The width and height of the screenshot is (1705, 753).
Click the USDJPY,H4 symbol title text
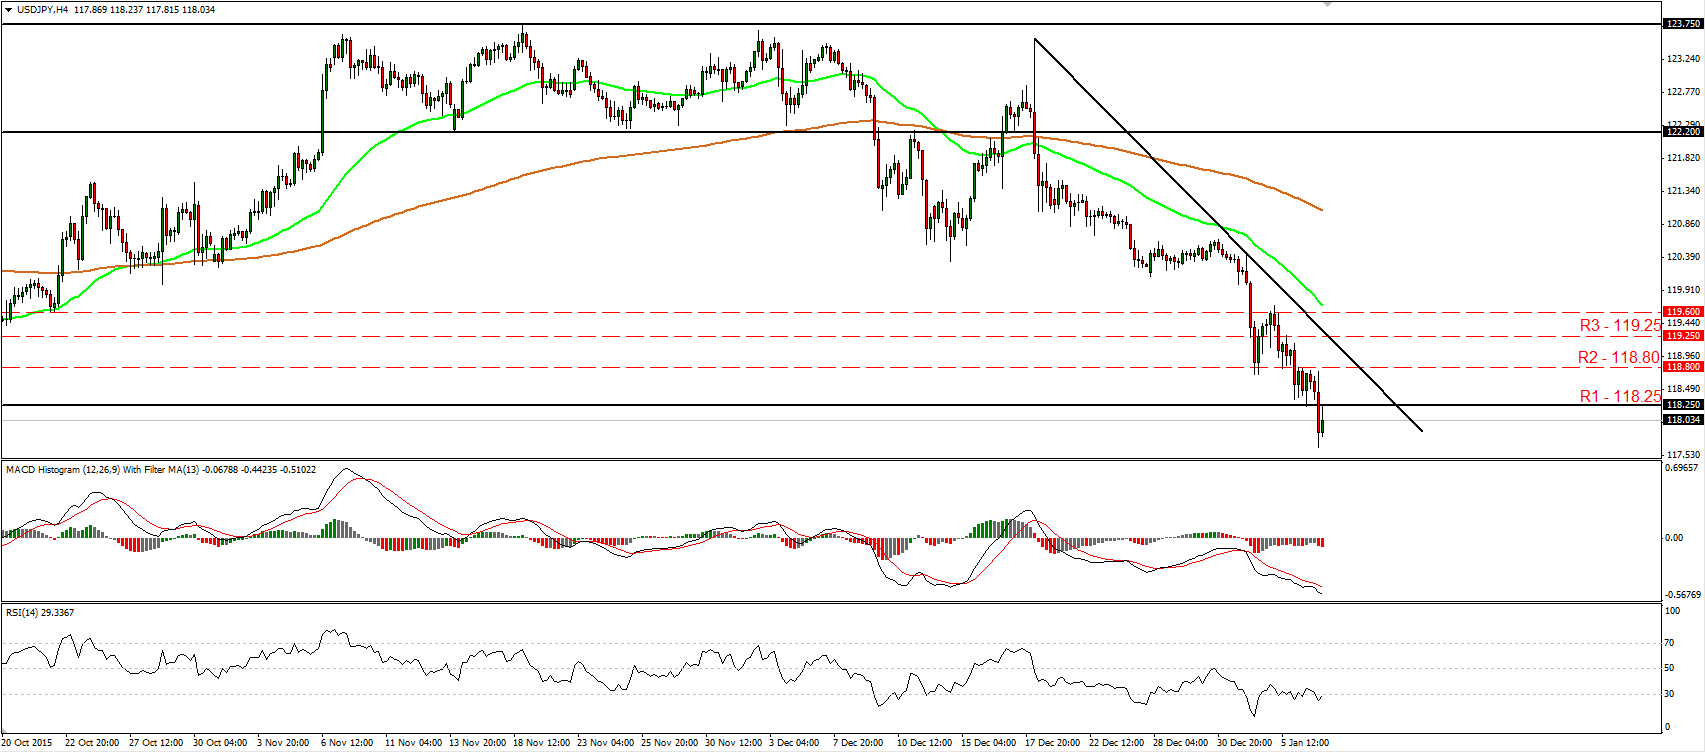click(42, 10)
